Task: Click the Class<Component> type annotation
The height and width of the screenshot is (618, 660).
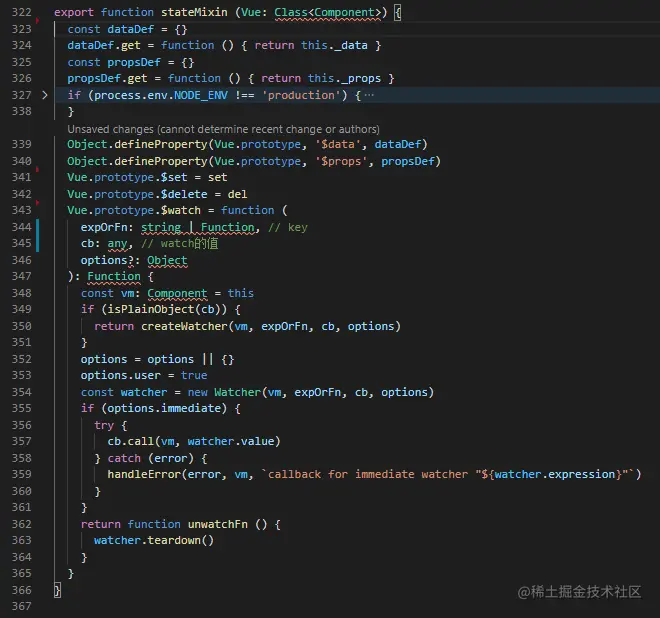Action: (328, 12)
